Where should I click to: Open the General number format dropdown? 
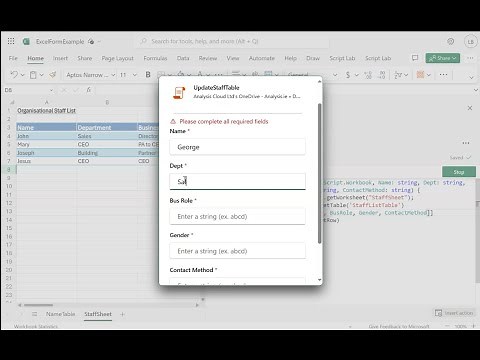tap(335, 75)
